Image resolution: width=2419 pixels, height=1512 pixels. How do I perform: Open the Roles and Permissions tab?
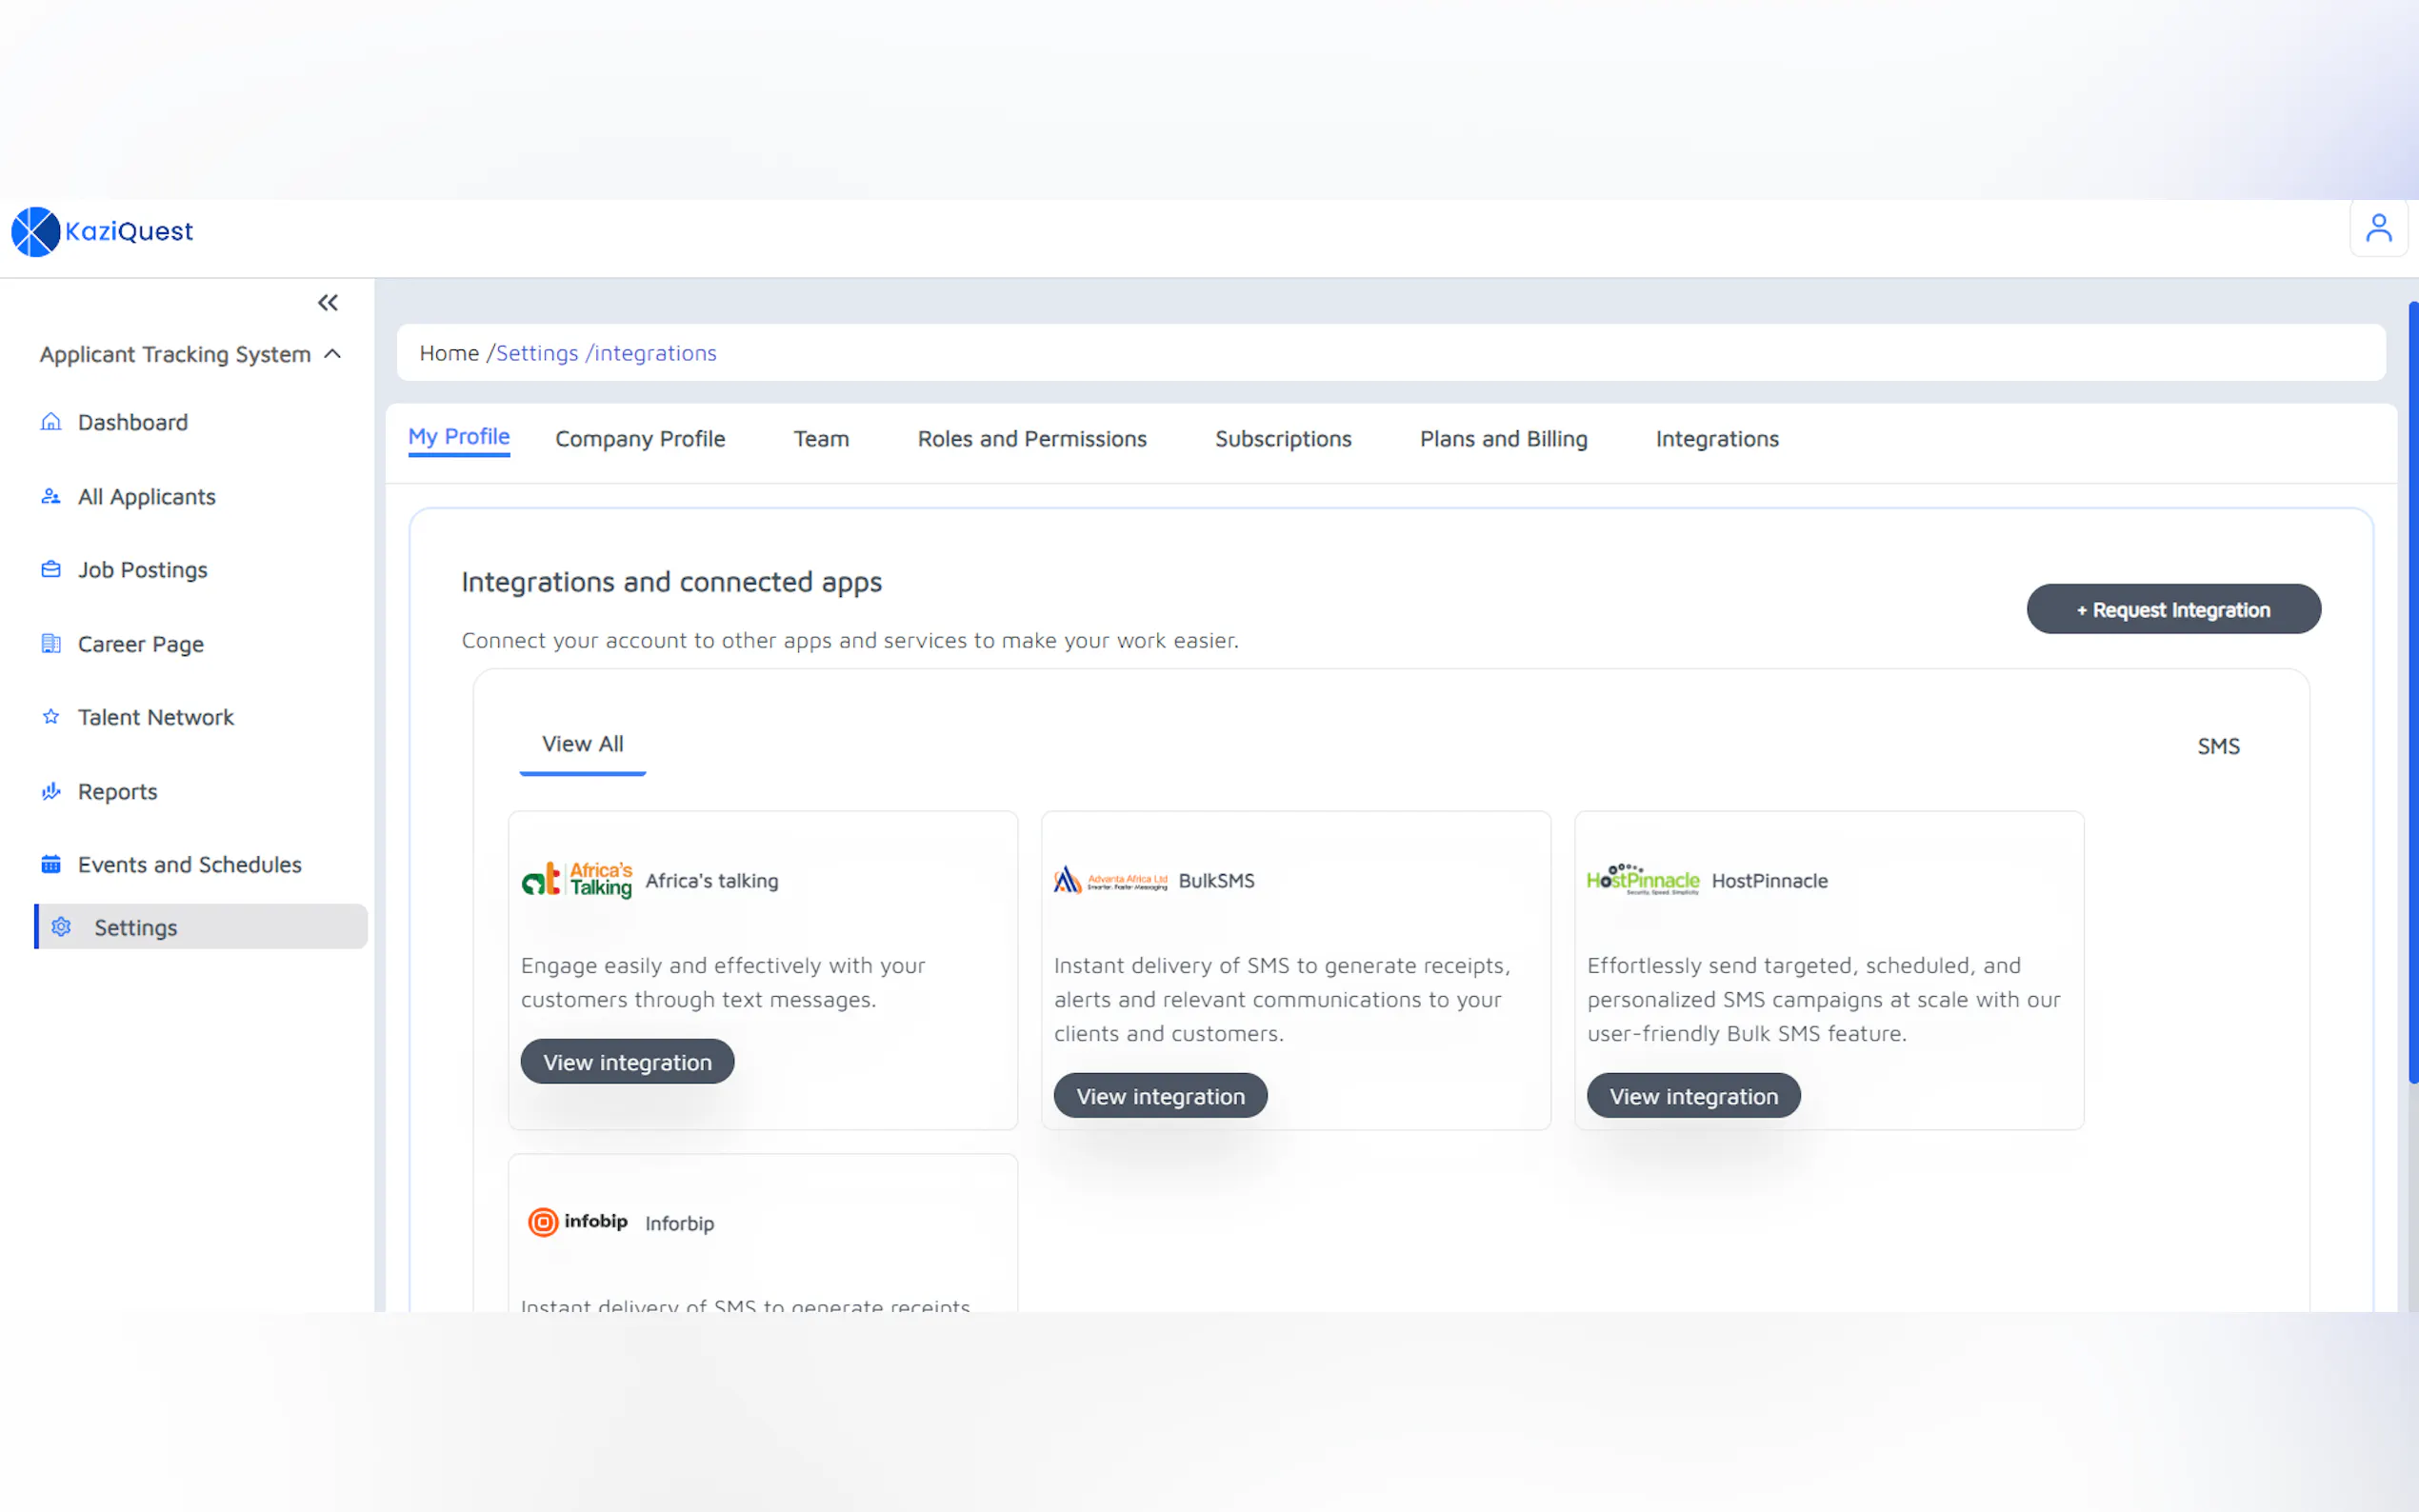pos(1031,439)
